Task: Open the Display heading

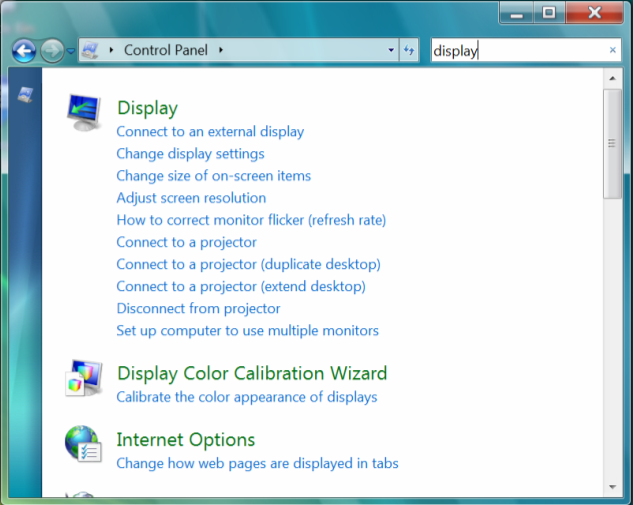Action: tap(147, 108)
